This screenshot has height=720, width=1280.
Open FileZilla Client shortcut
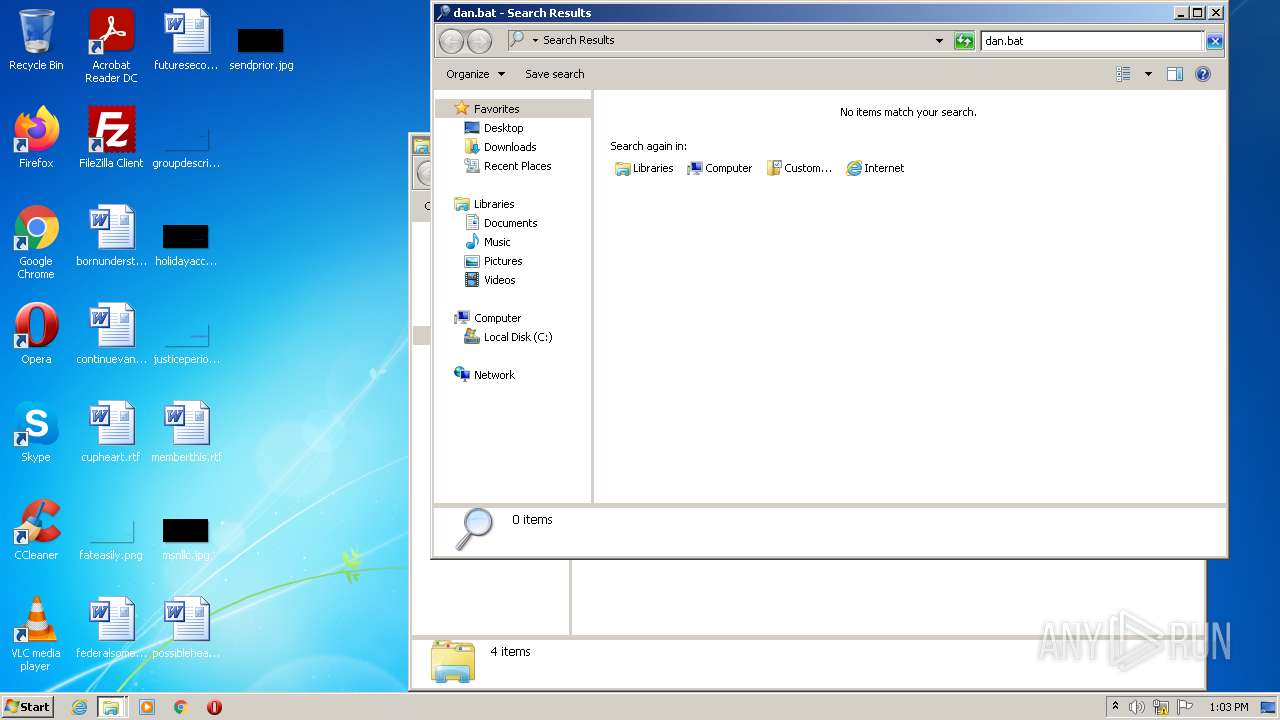point(111,138)
